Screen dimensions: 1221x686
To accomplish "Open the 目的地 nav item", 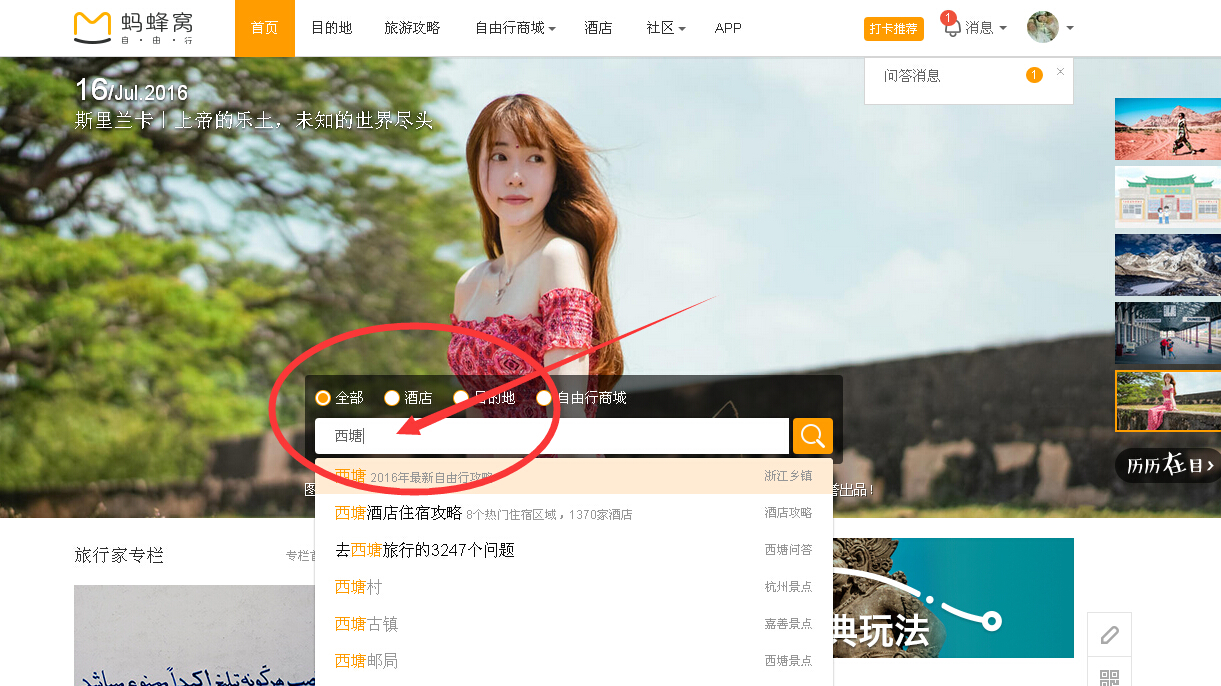I will click(332, 28).
